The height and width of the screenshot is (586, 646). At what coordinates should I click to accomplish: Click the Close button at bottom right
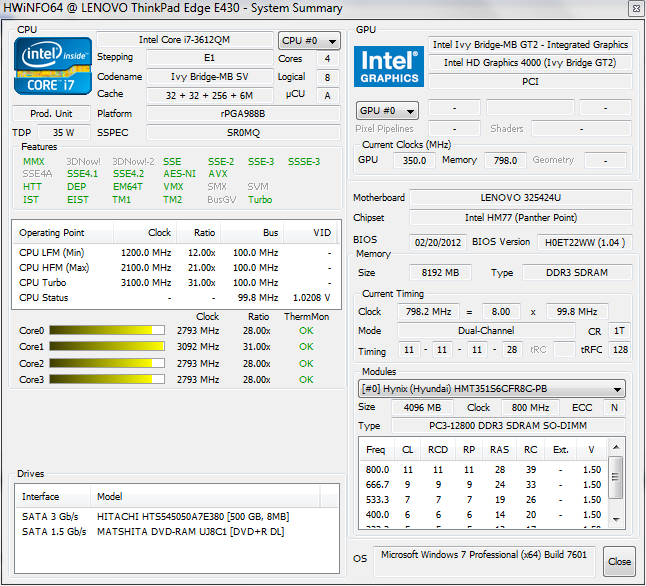tap(619, 561)
